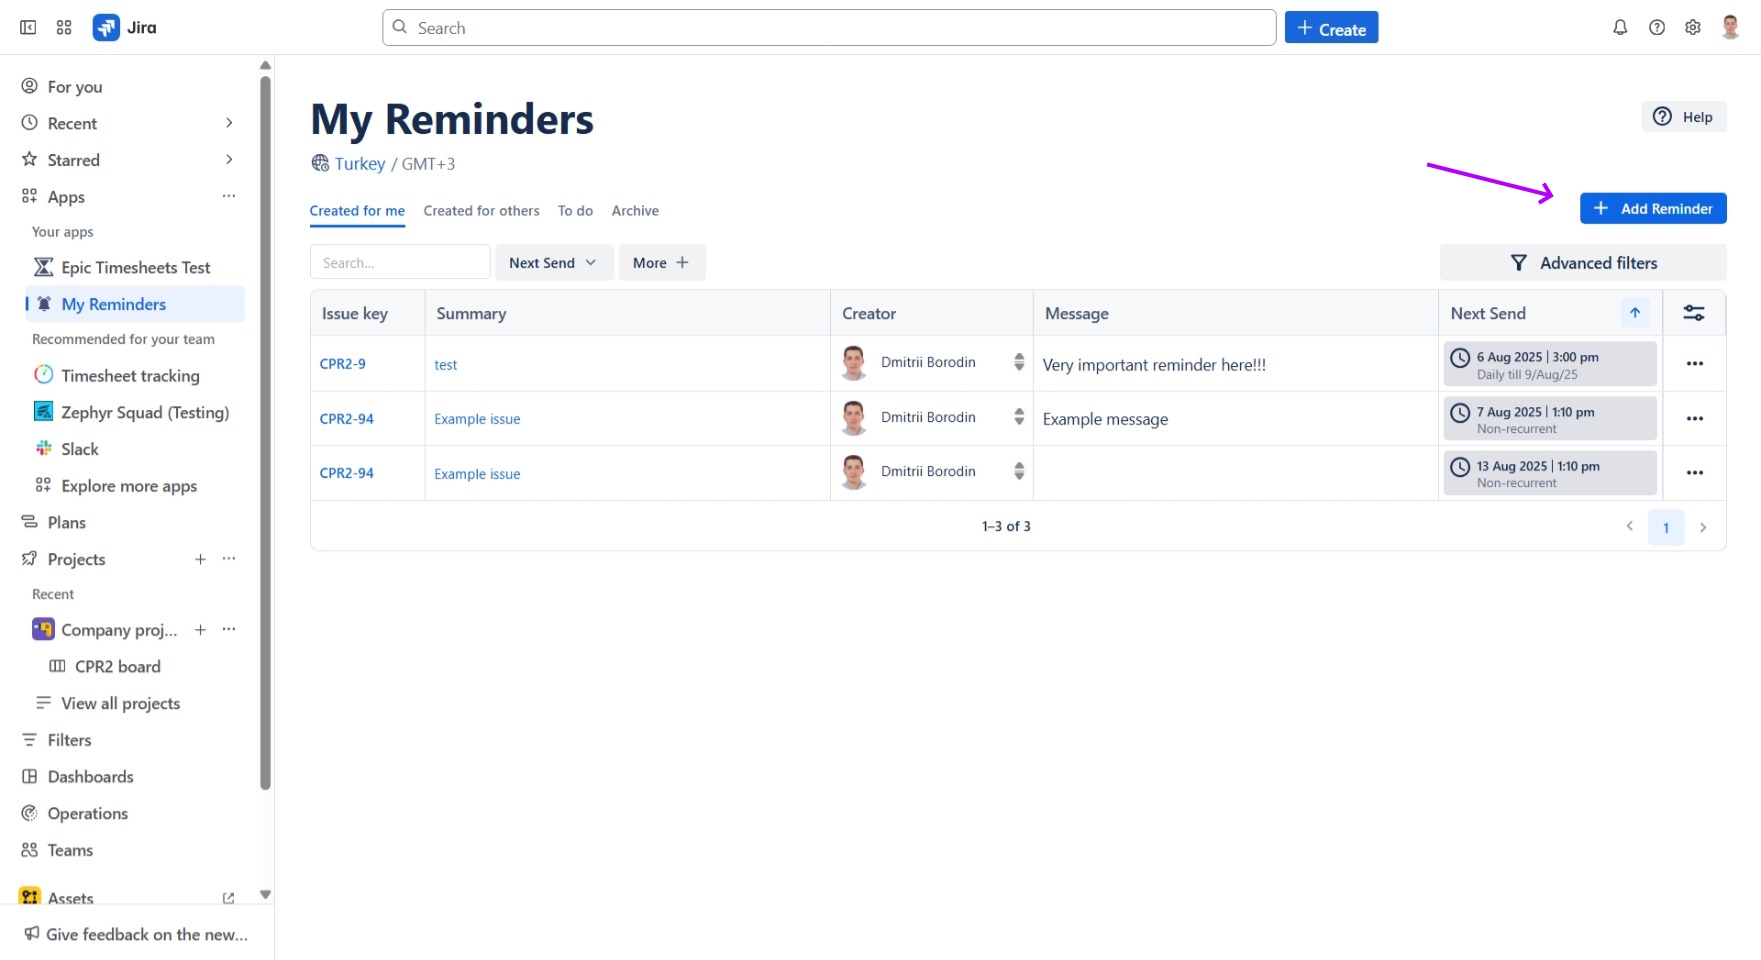Open the Archive tab
This screenshot has height=960, width=1761.
point(635,211)
